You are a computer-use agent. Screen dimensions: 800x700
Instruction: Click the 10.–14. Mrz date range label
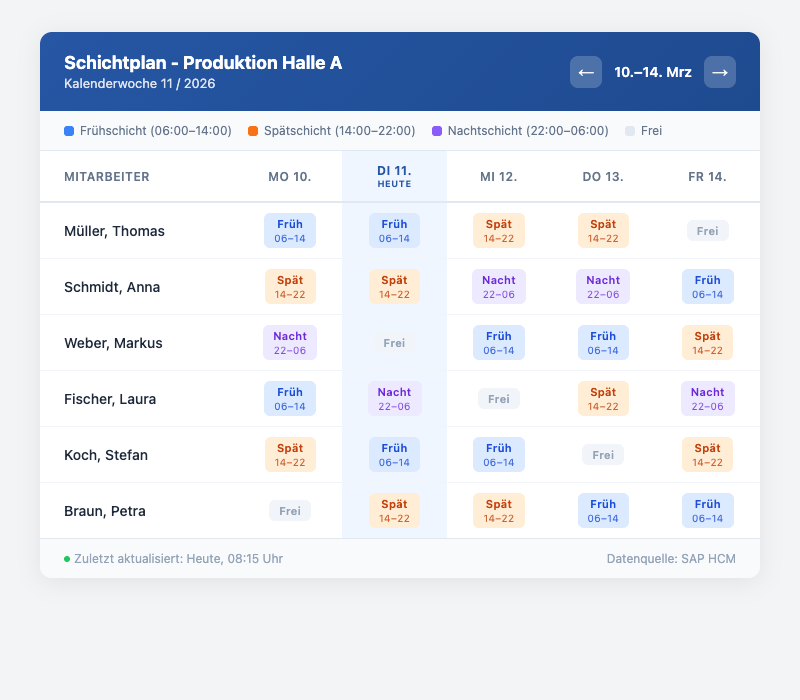coord(653,72)
